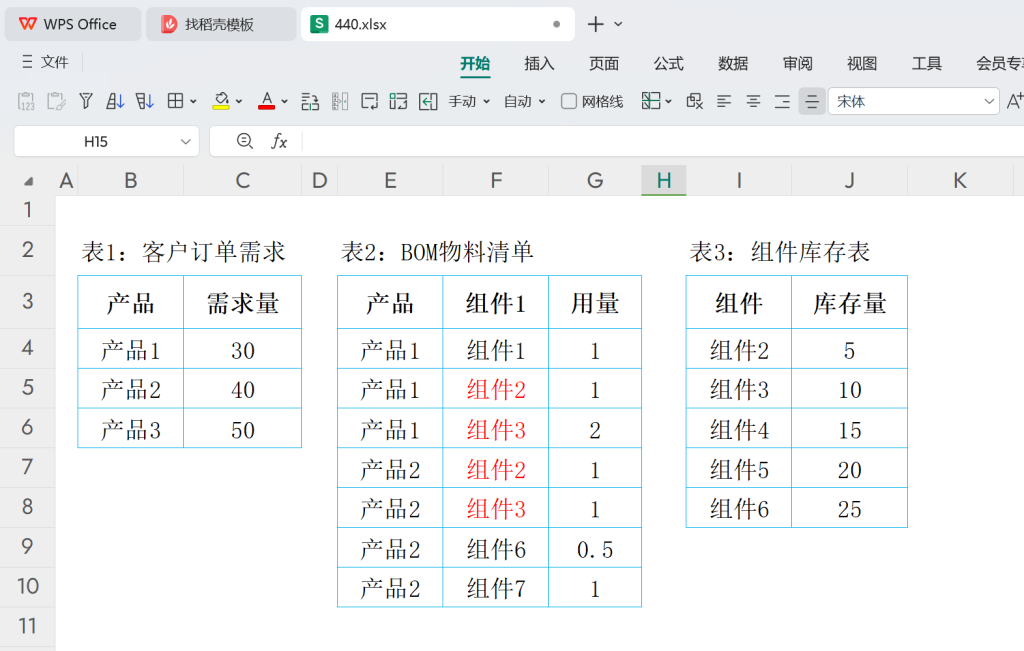Select the 440.xlsx document tab

(x=438, y=24)
